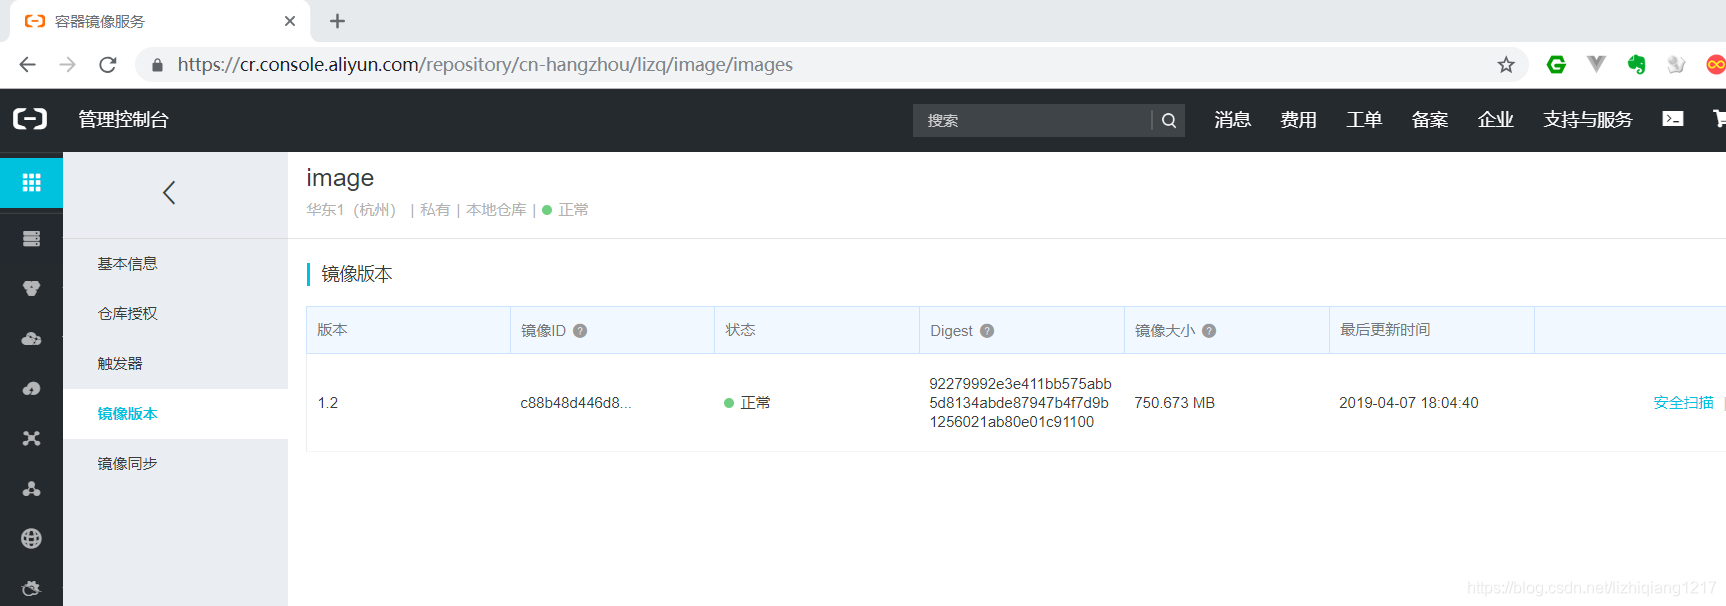This screenshot has height=606, width=1726.
Task: Open 工单 in the top navigation
Action: click(x=1364, y=120)
